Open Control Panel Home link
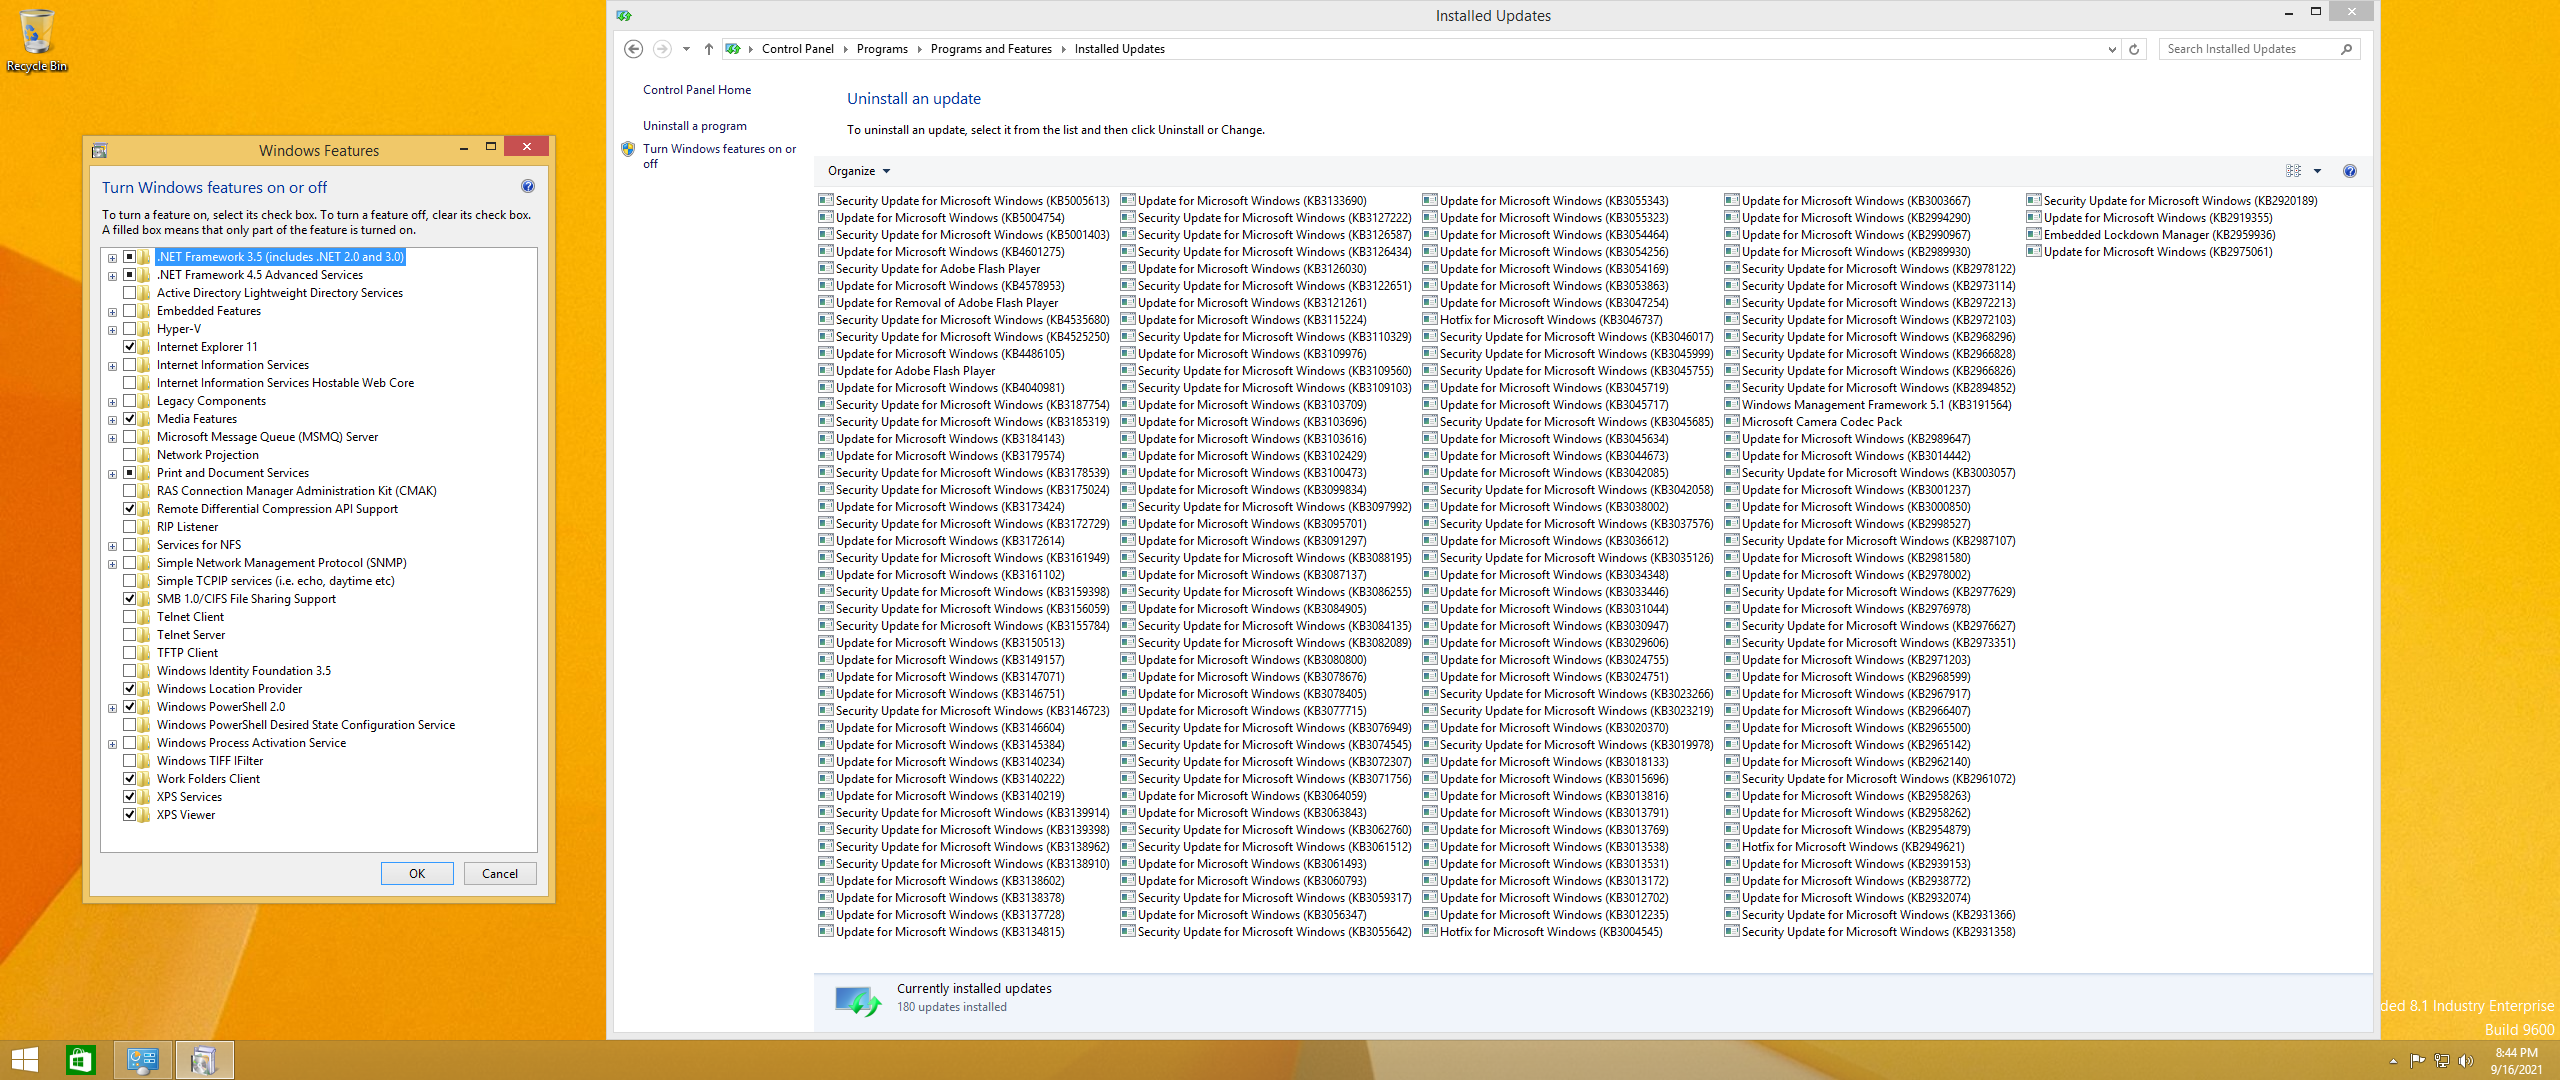This screenshot has width=2560, height=1080. click(697, 90)
